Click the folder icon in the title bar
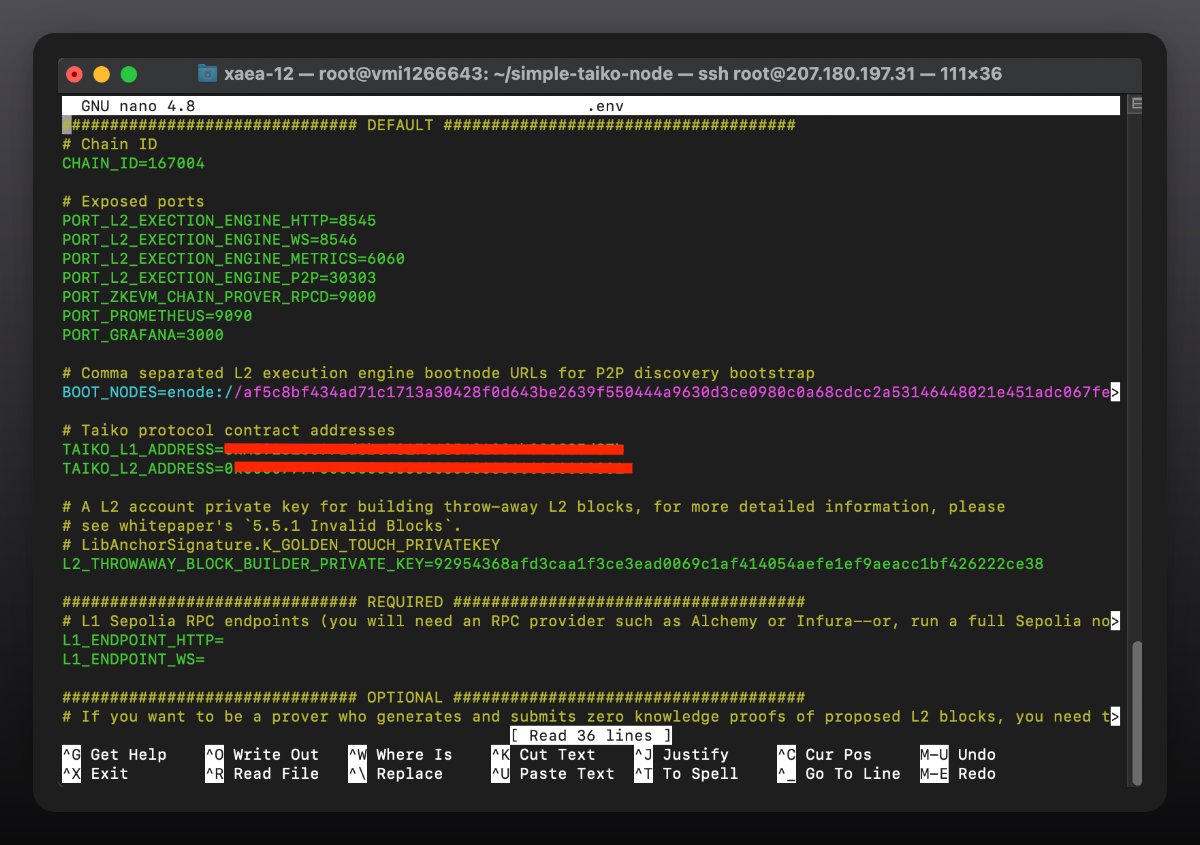 point(208,74)
